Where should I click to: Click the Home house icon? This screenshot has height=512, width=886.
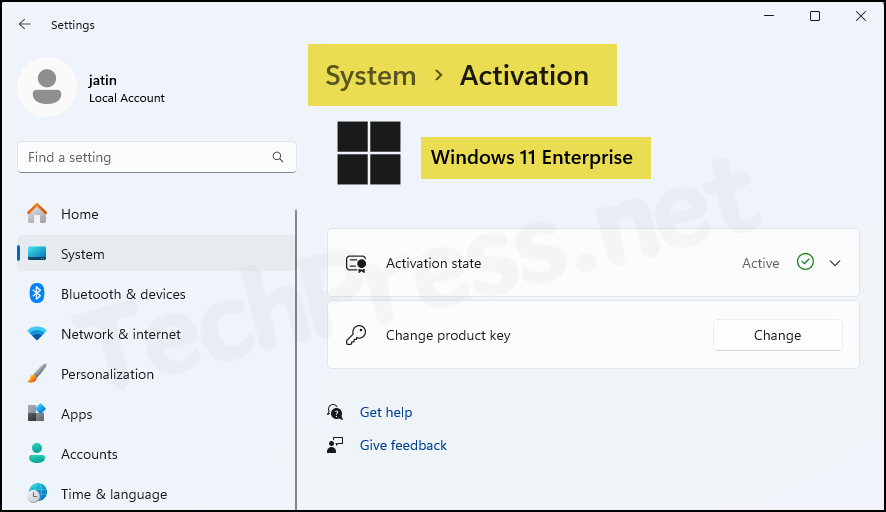tap(37, 214)
